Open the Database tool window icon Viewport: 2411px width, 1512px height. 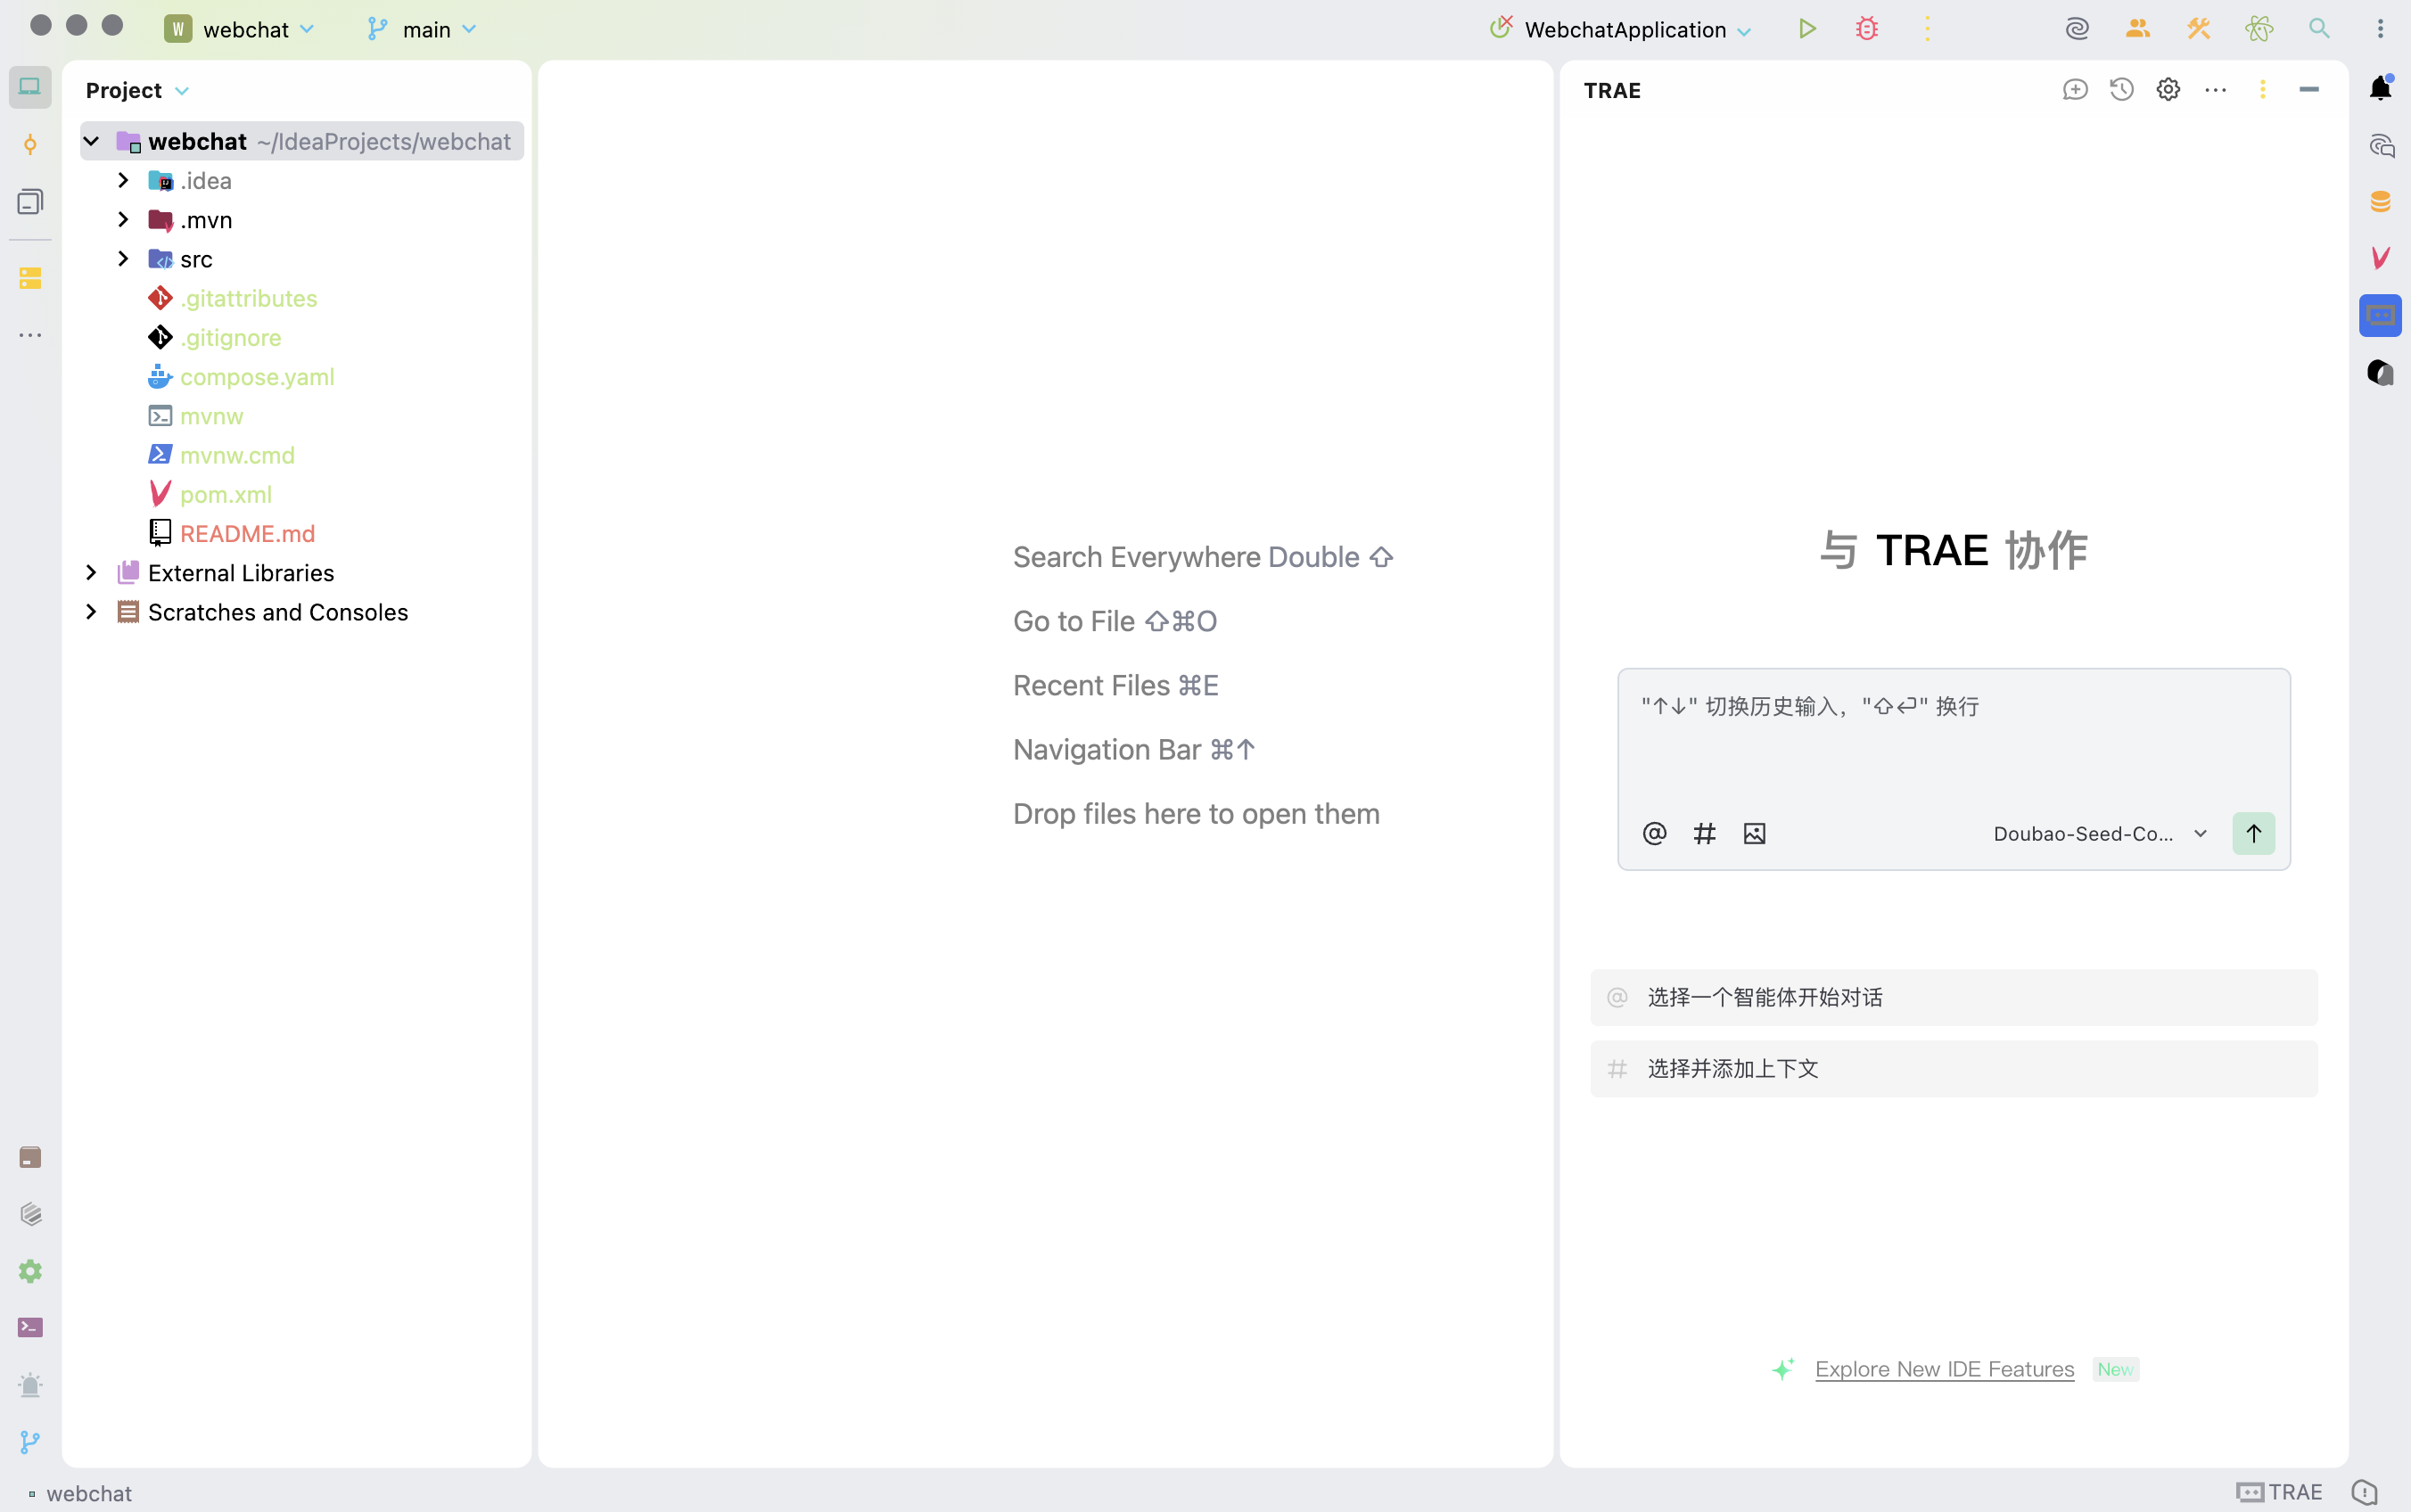pyautogui.click(x=2380, y=201)
